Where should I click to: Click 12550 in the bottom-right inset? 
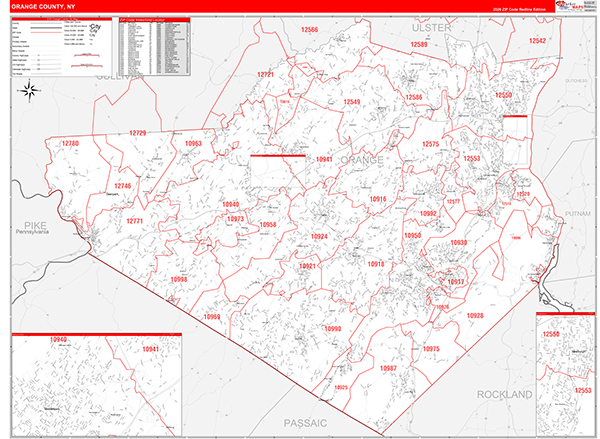551,334
